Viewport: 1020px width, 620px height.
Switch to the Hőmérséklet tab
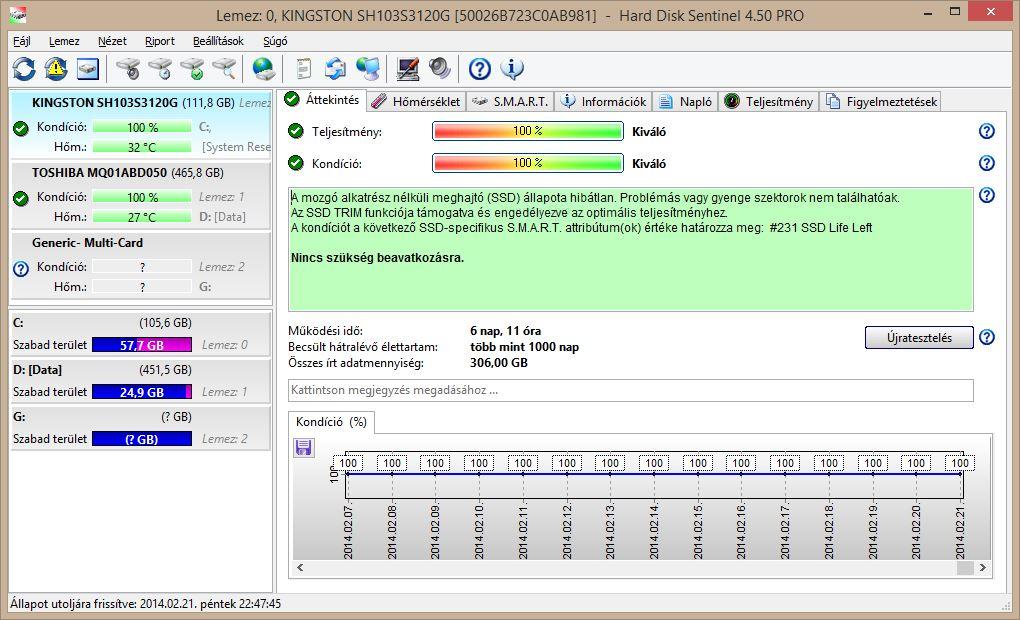pos(416,101)
